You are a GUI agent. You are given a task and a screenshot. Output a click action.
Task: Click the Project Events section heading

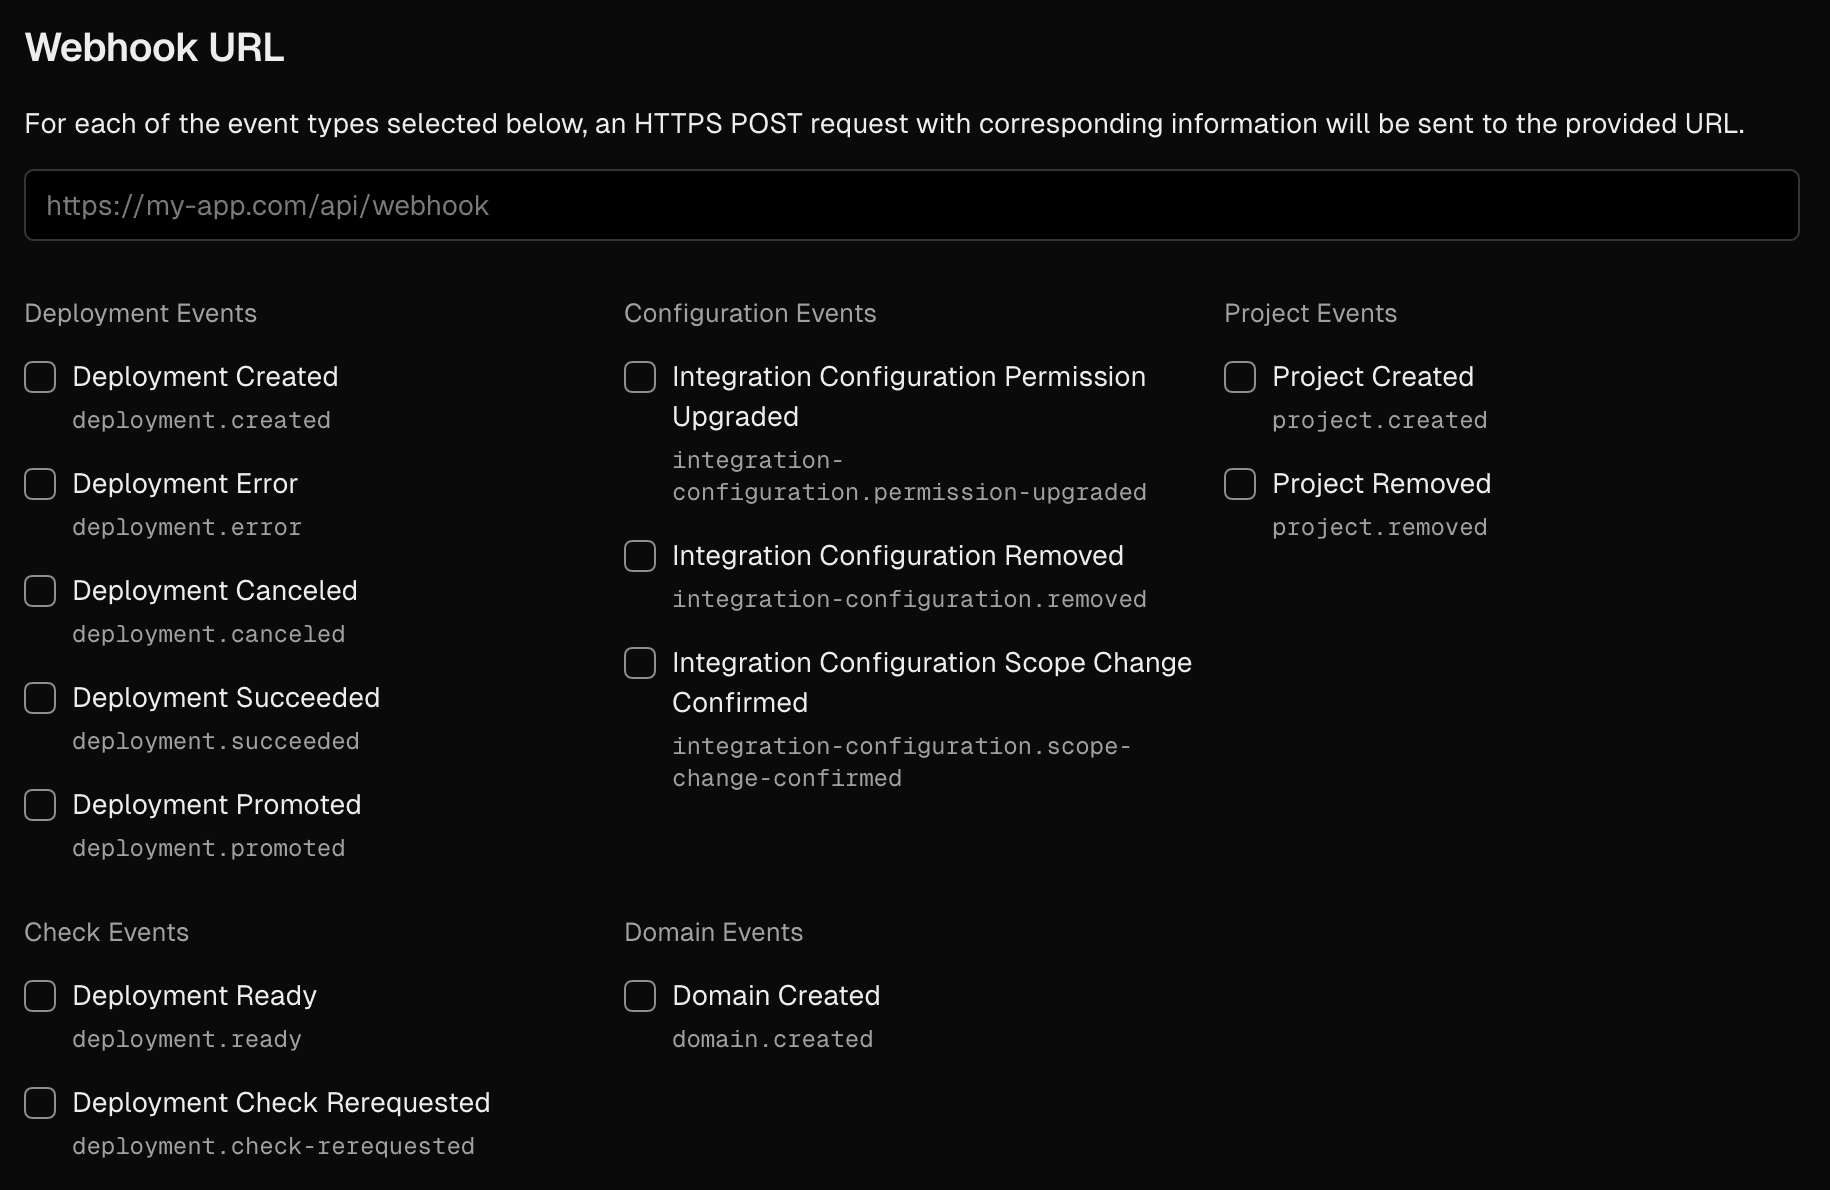click(x=1310, y=313)
